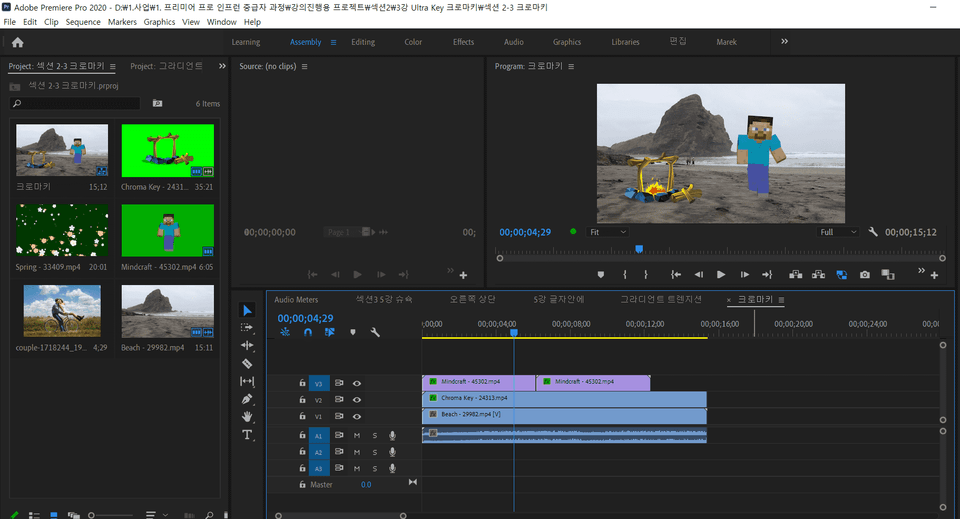Export frame with camera icon
Screen dimensions: 960x519
(864, 275)
